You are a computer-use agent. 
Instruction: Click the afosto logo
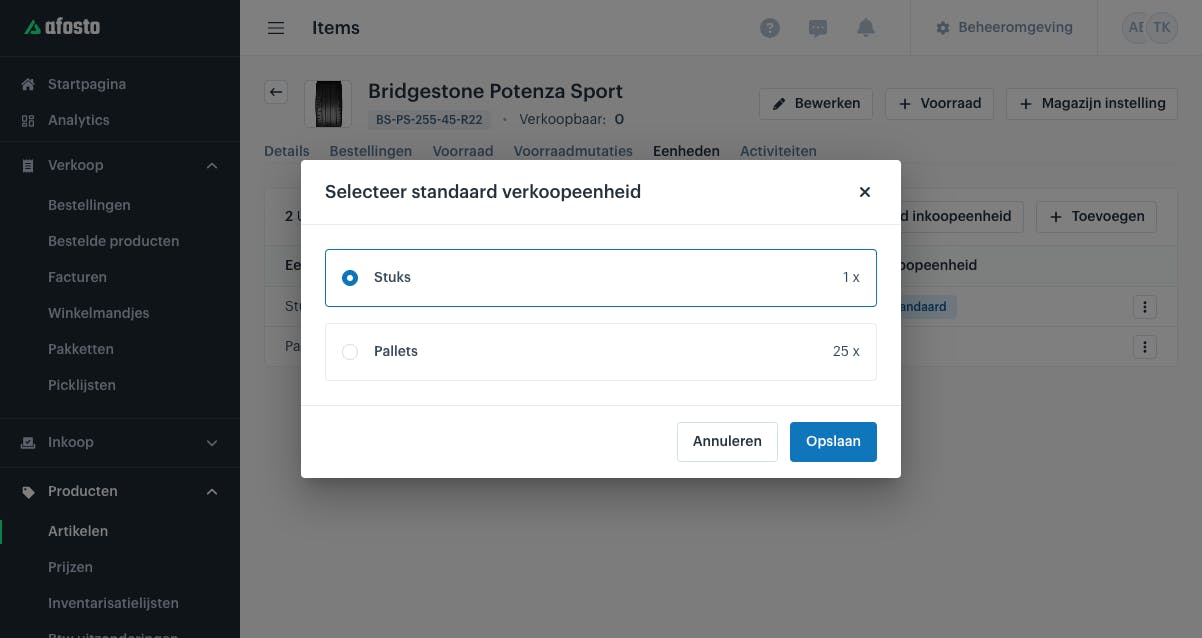(63, 27)
